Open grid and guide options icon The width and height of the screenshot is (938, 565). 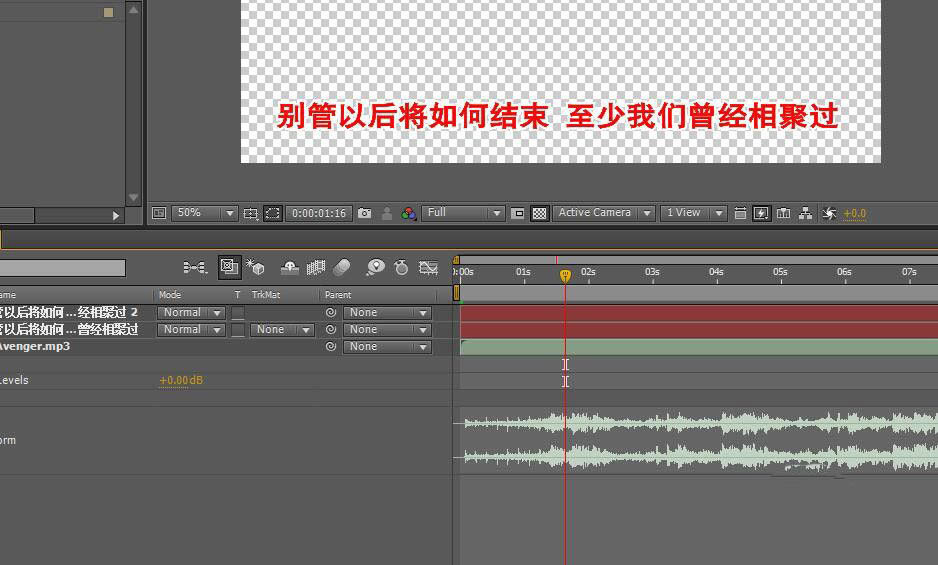tap(251, 213)
